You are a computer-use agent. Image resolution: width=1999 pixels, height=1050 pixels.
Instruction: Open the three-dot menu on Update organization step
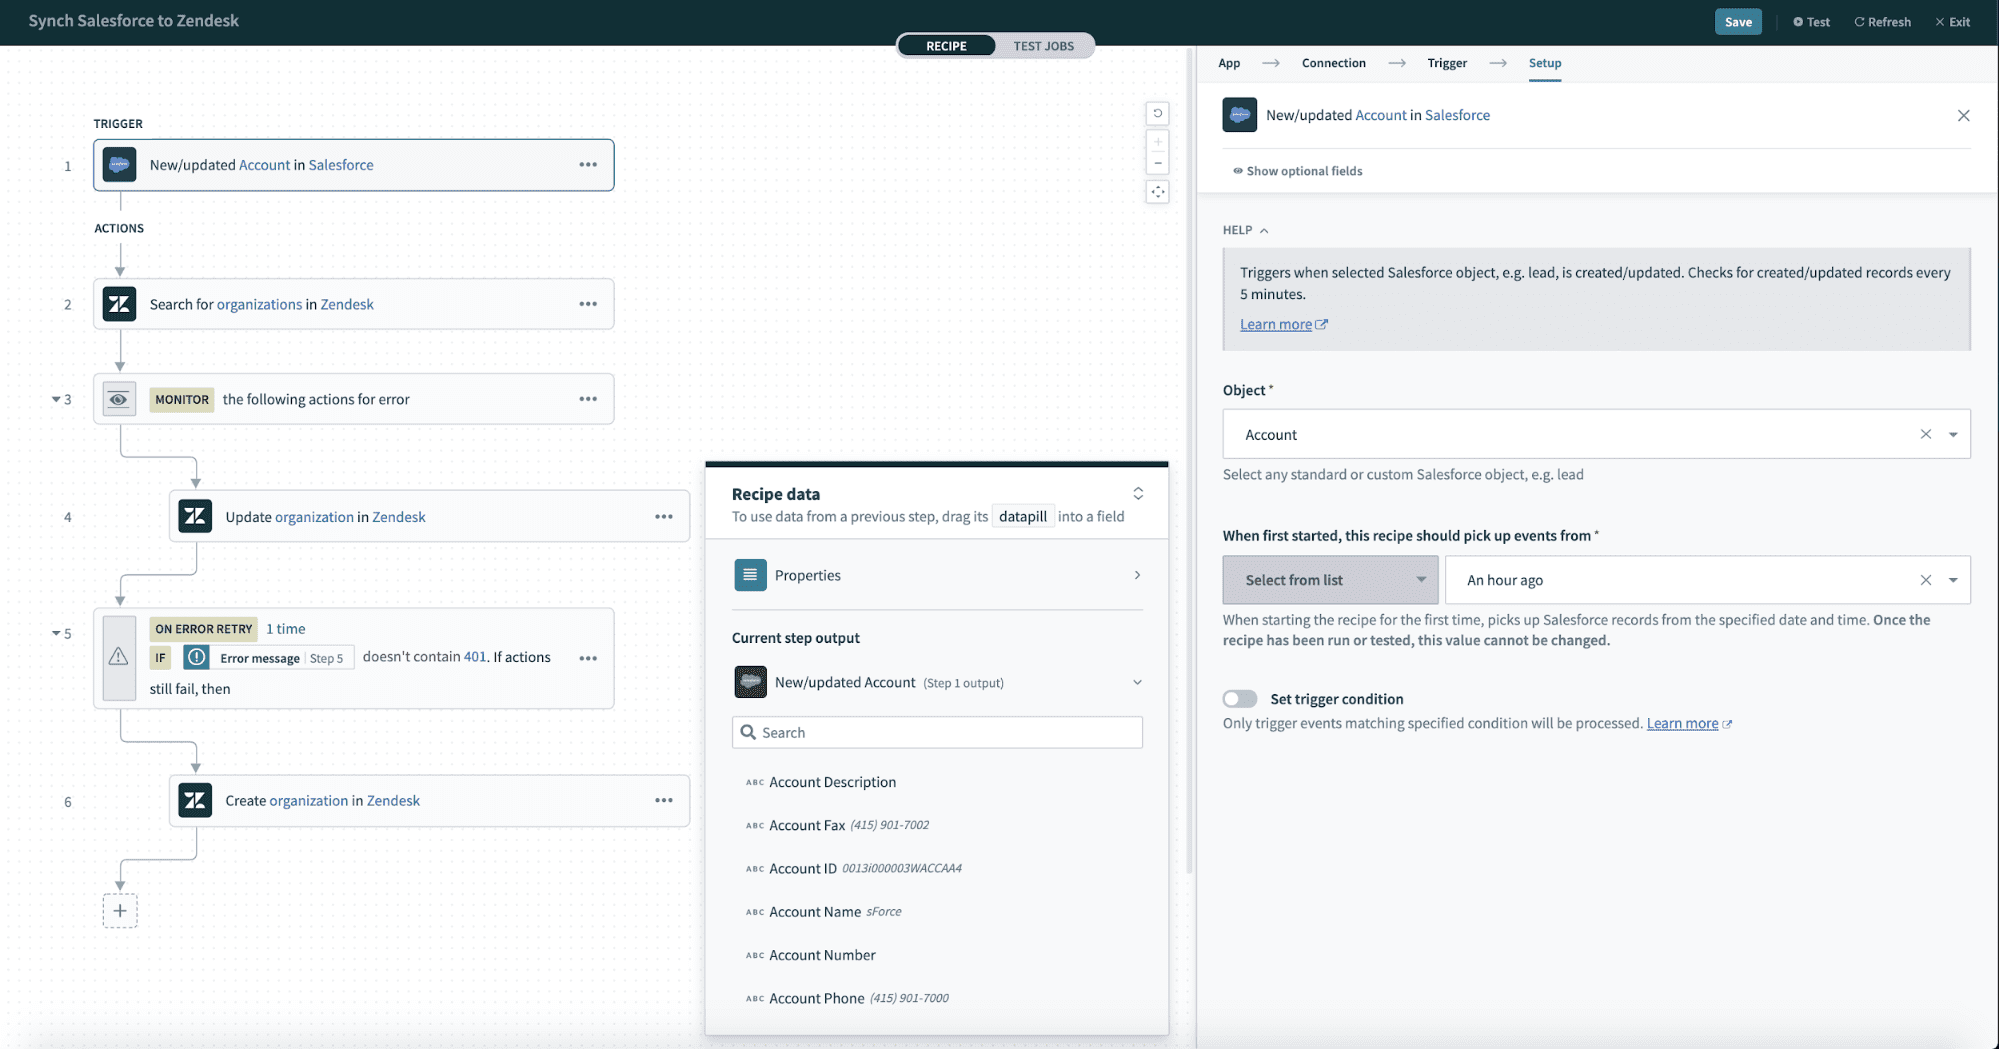pos(663,517)
